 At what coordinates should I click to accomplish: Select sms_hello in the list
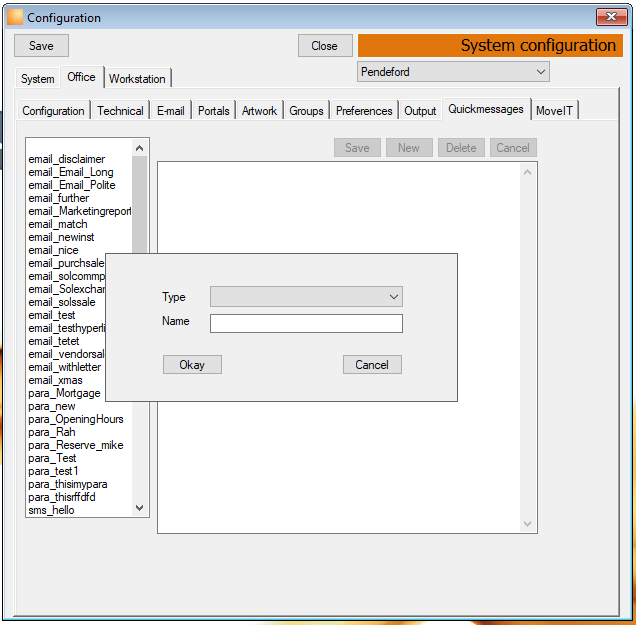(x=51, y=510)
